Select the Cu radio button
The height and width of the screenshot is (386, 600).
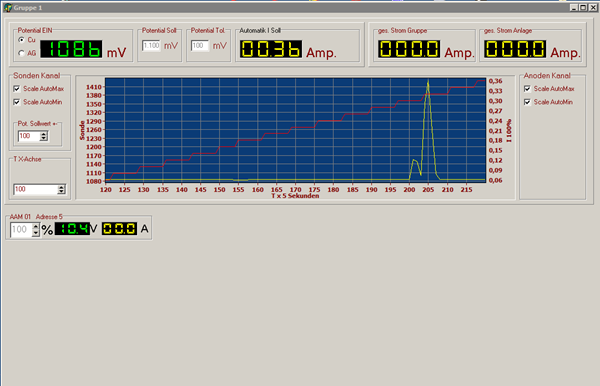pyautogui.click(x=21, y=40)
